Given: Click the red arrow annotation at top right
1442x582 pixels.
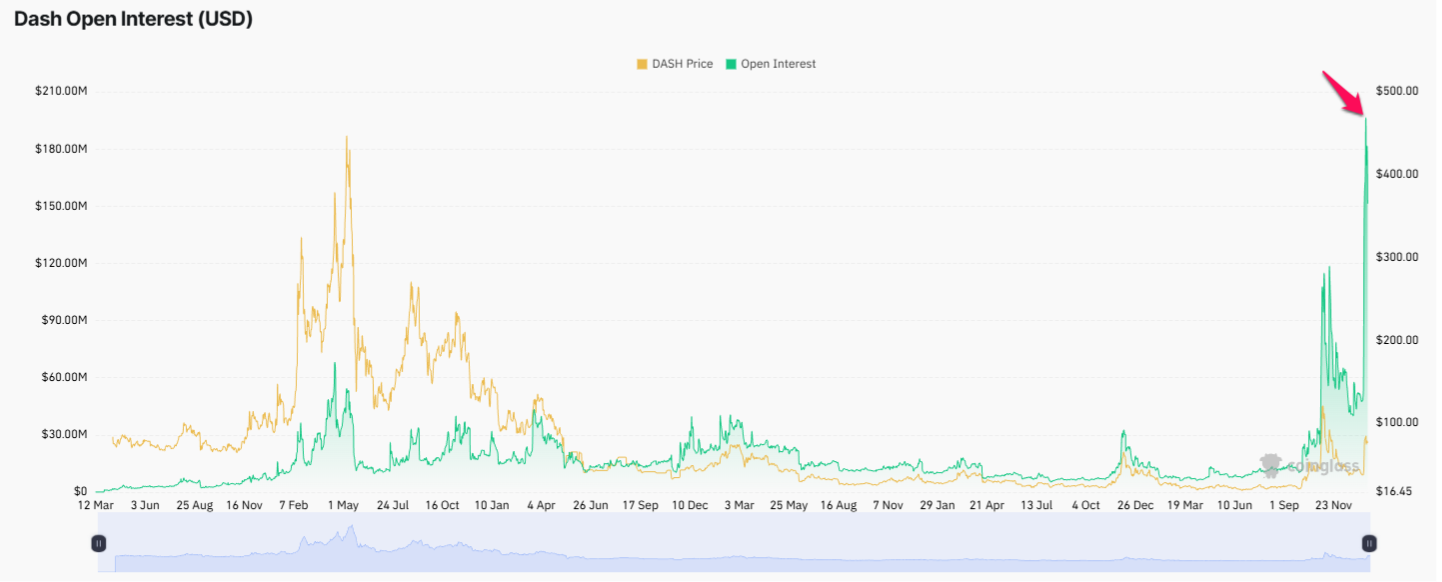Looking at the screenshot, I should 1344,93.
